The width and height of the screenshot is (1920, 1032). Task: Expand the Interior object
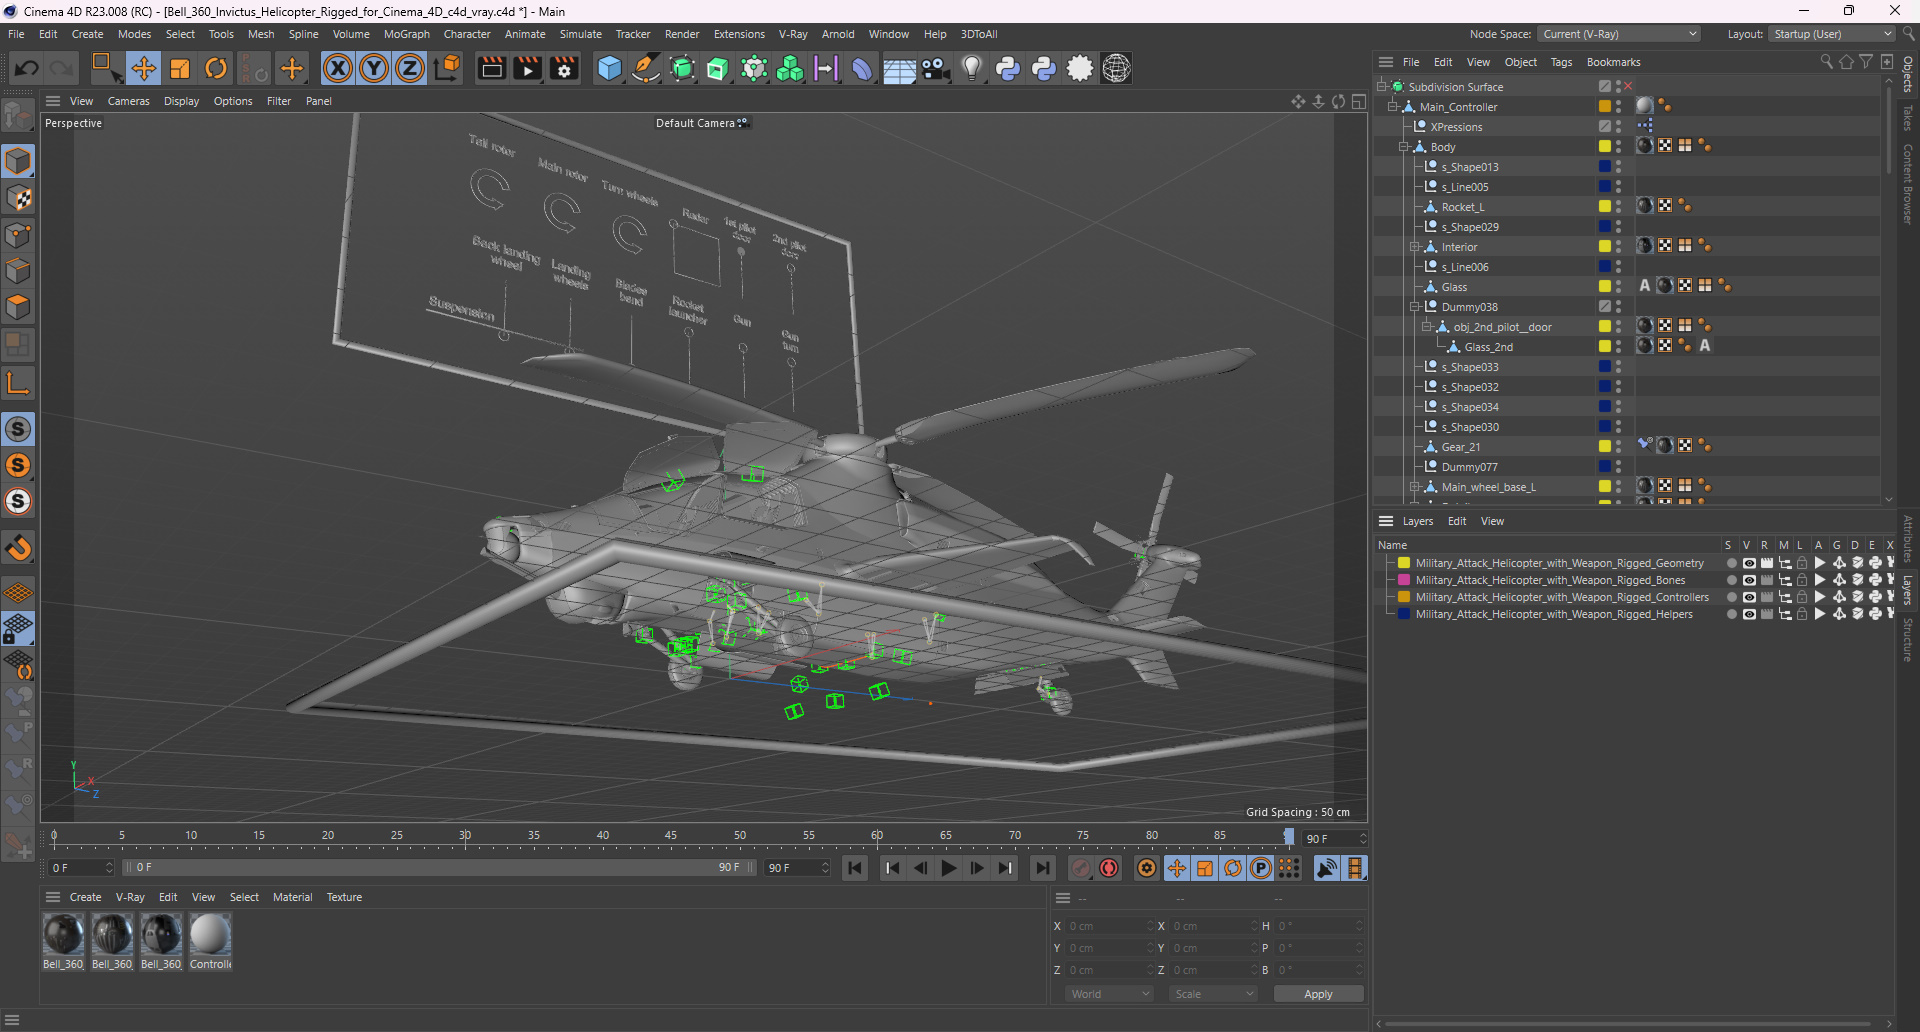(x=1415, y=247)
